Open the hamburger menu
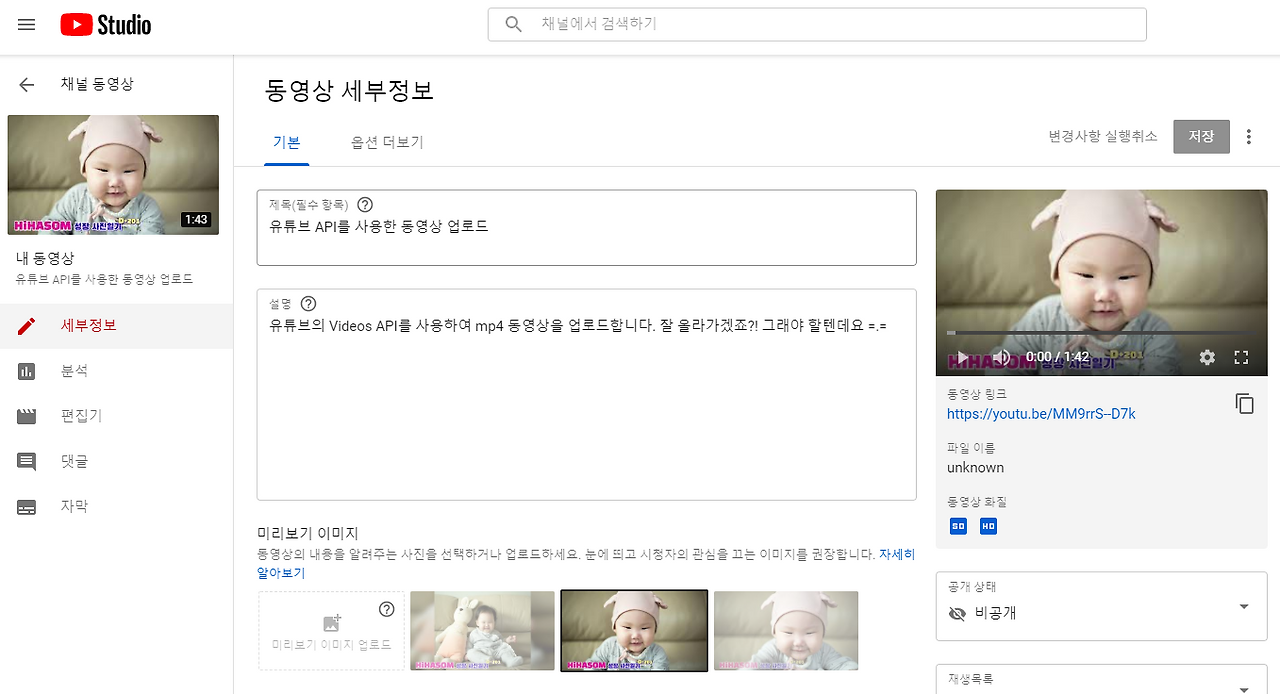Viewport: 1280px width, 694px height. pyautogui.click(x=27, y=25)
